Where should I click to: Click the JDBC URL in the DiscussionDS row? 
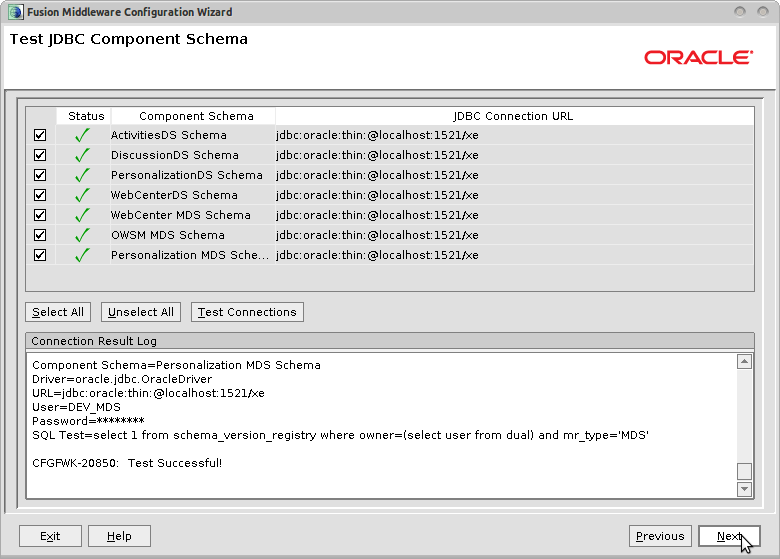click(377, 155)
